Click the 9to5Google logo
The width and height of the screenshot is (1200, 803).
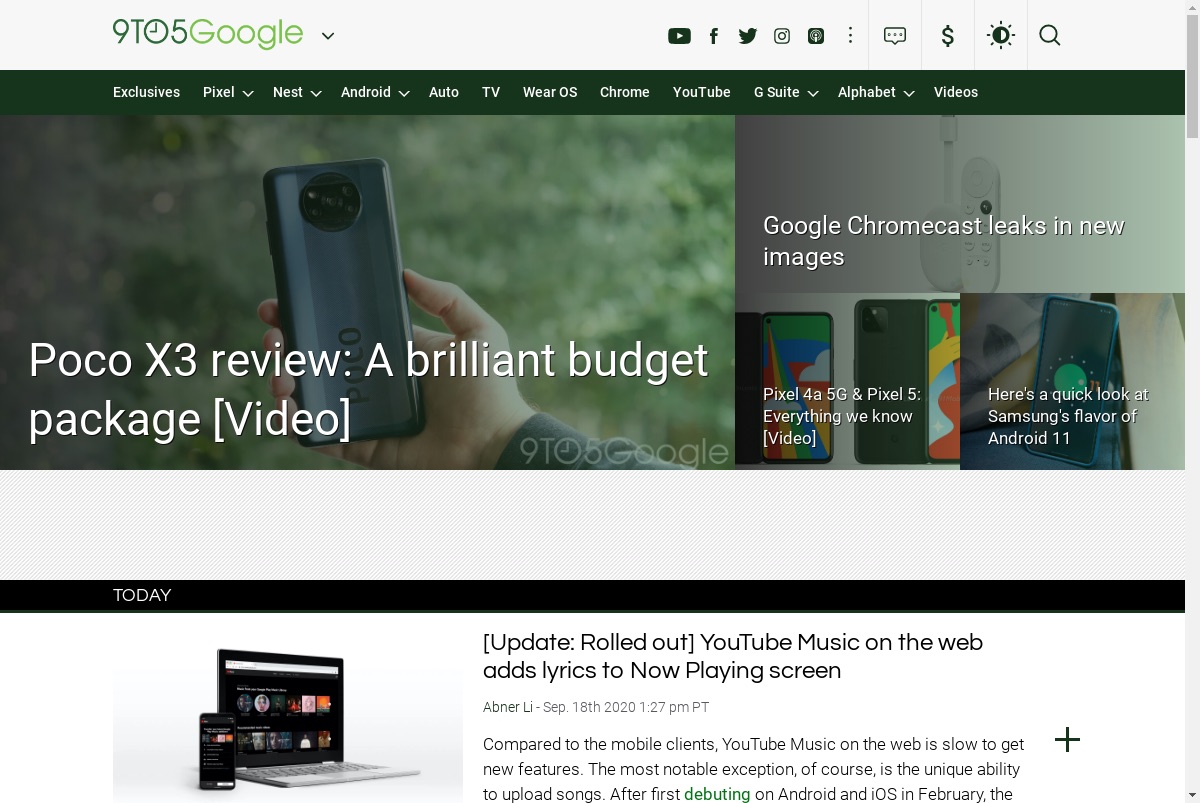(x=208, y=34)
